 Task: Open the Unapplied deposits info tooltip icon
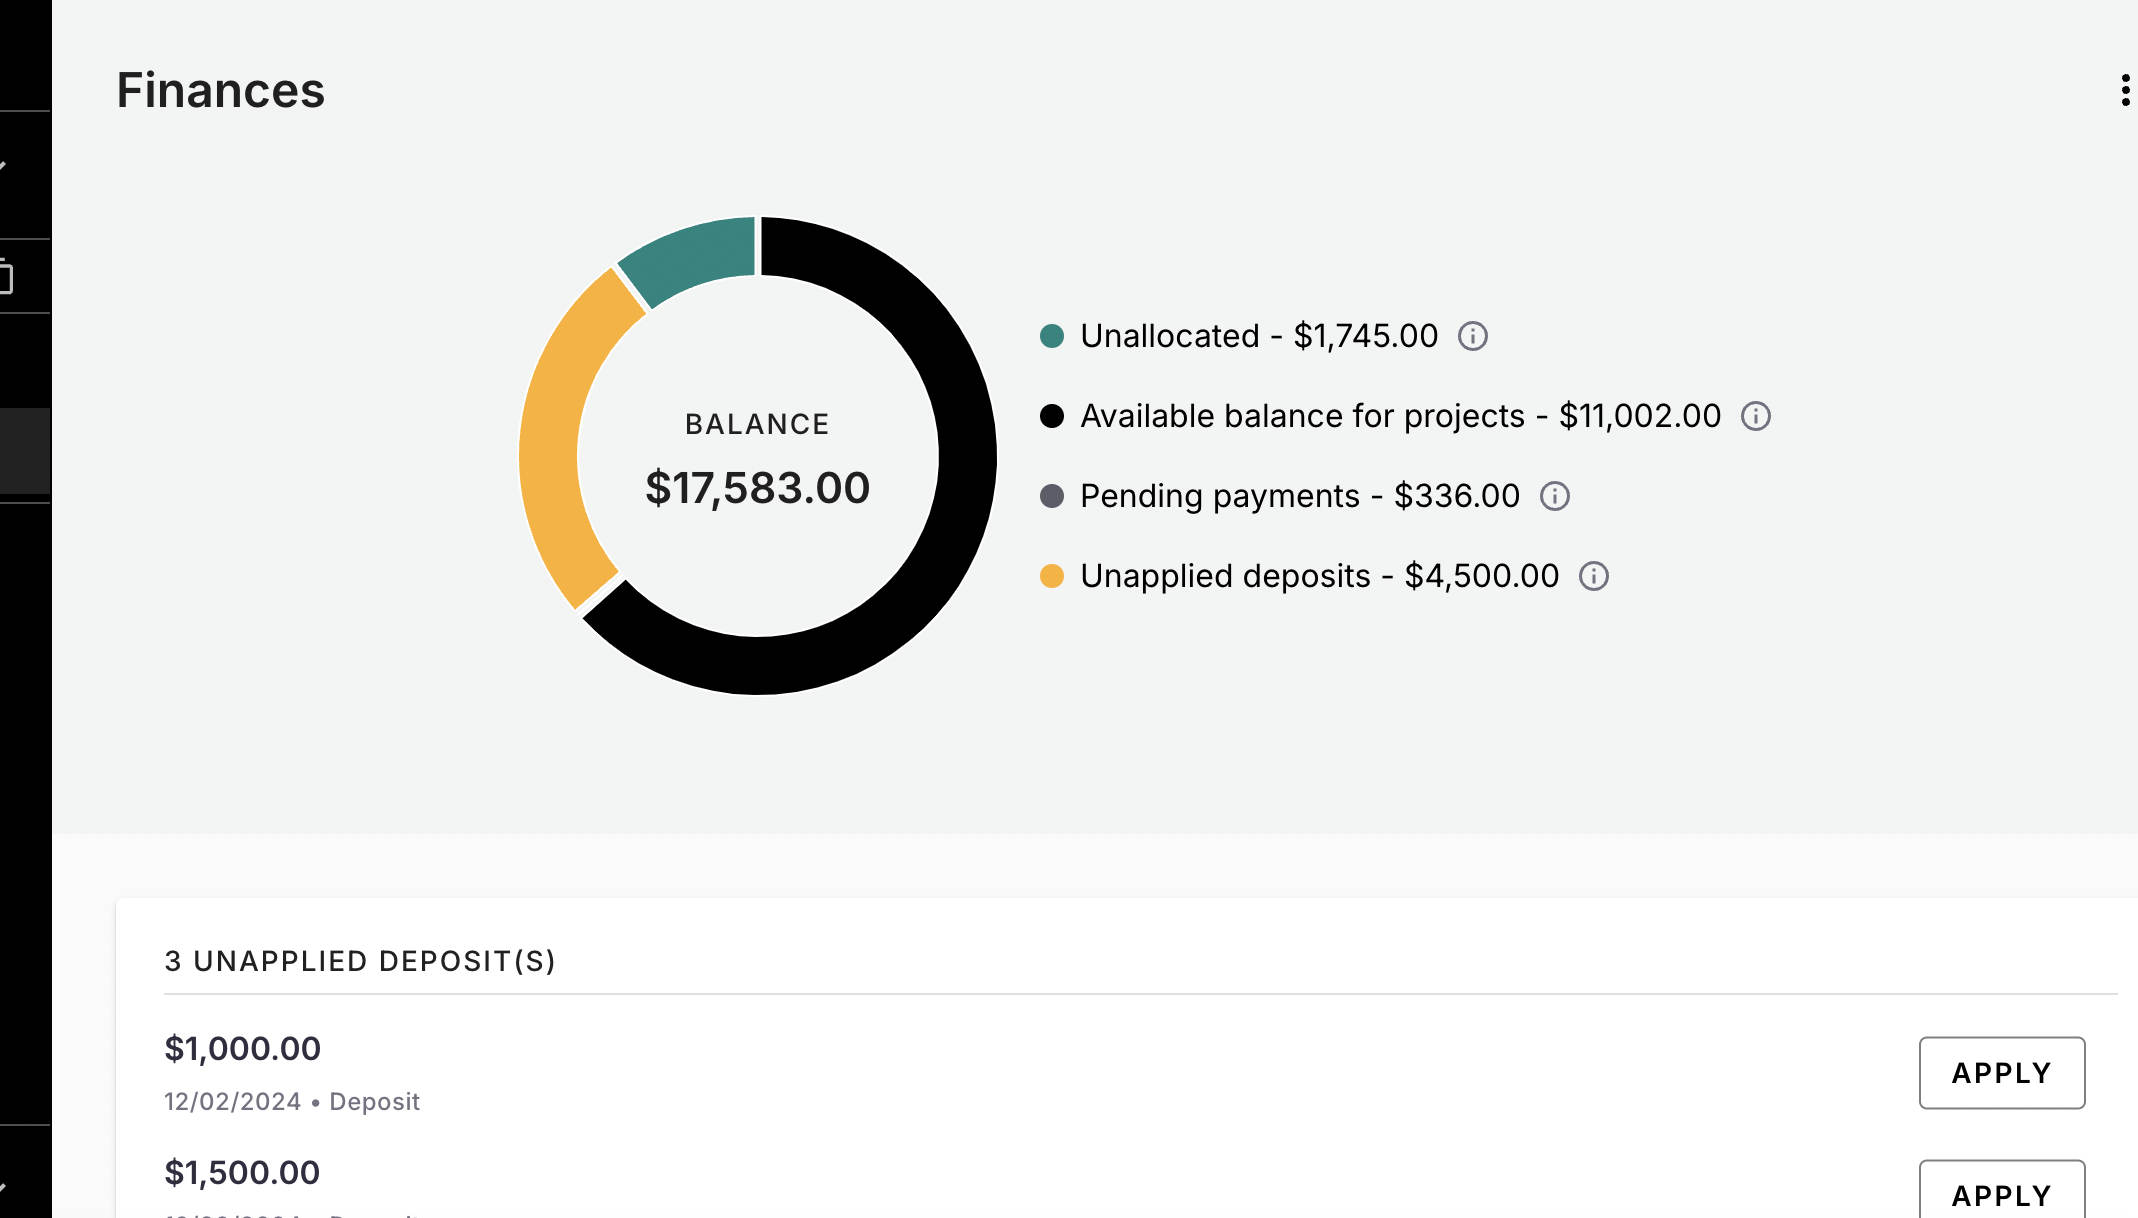1593,576
